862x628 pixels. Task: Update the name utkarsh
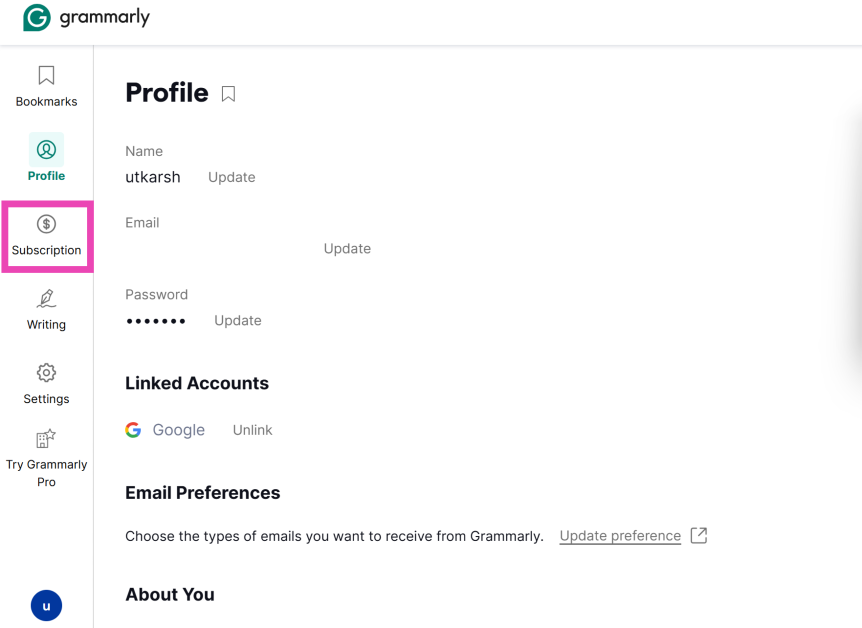tap(231, 177)
